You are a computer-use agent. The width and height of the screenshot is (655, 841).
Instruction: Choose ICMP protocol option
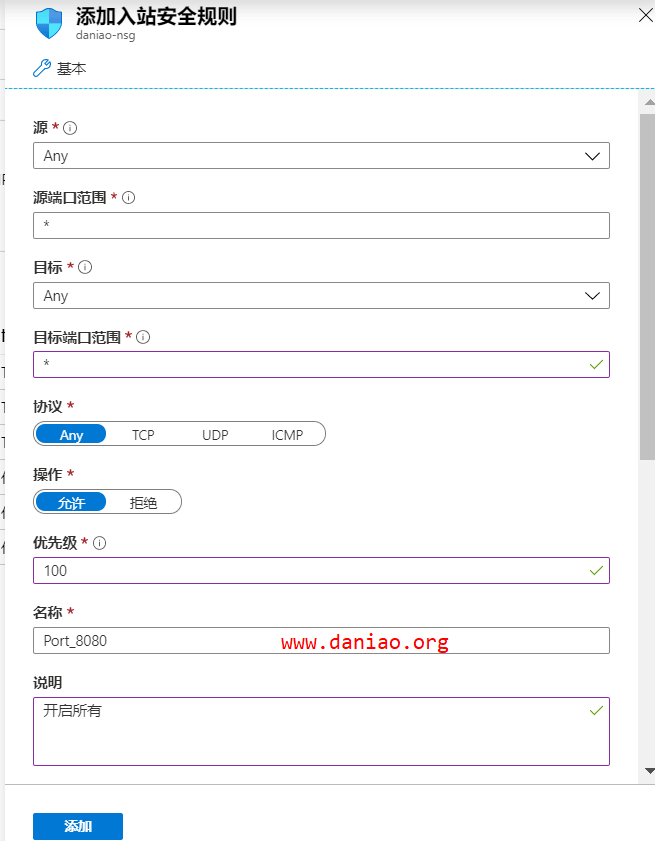click(x=287, y=435)
